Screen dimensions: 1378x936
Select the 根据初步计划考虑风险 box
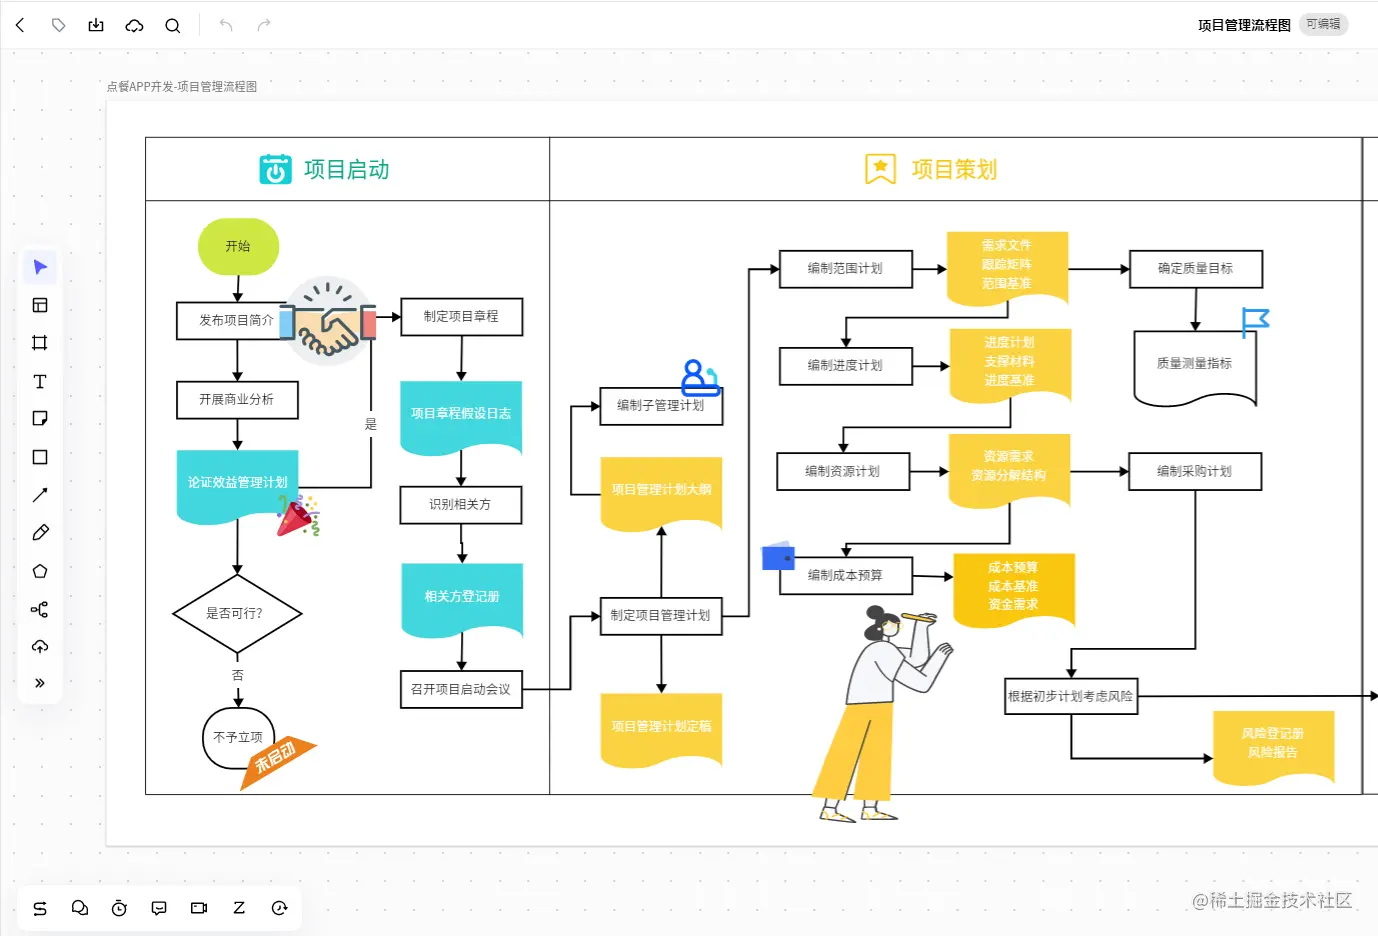[x=1071, y=696]
